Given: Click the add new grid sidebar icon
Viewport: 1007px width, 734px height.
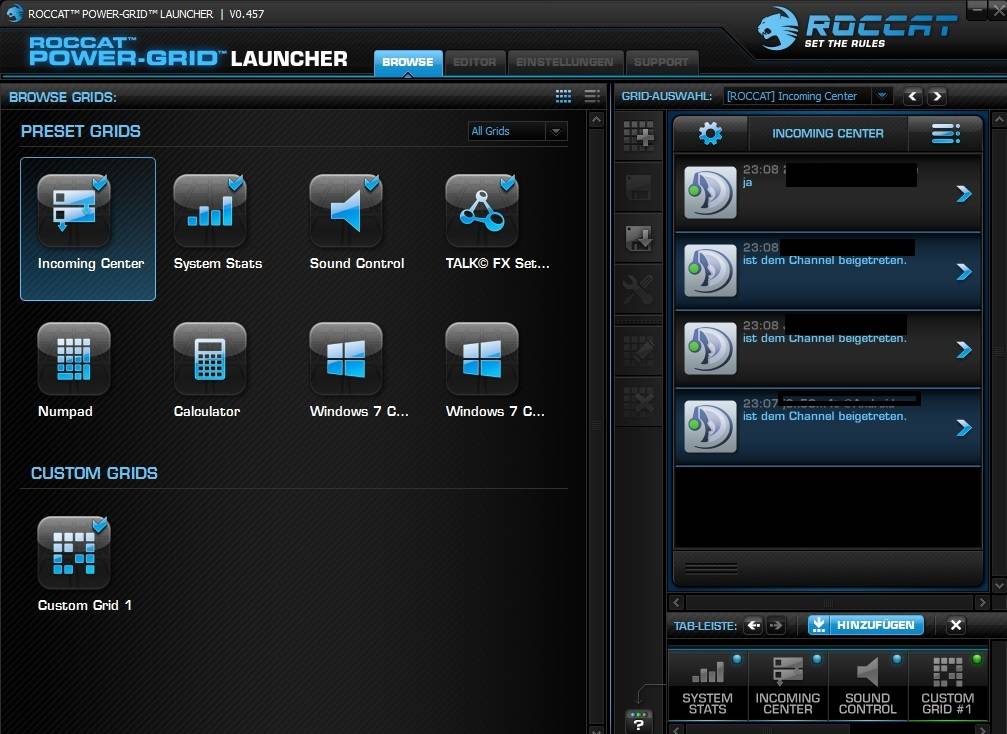Looking at the screenshot, I should [638, 135].
